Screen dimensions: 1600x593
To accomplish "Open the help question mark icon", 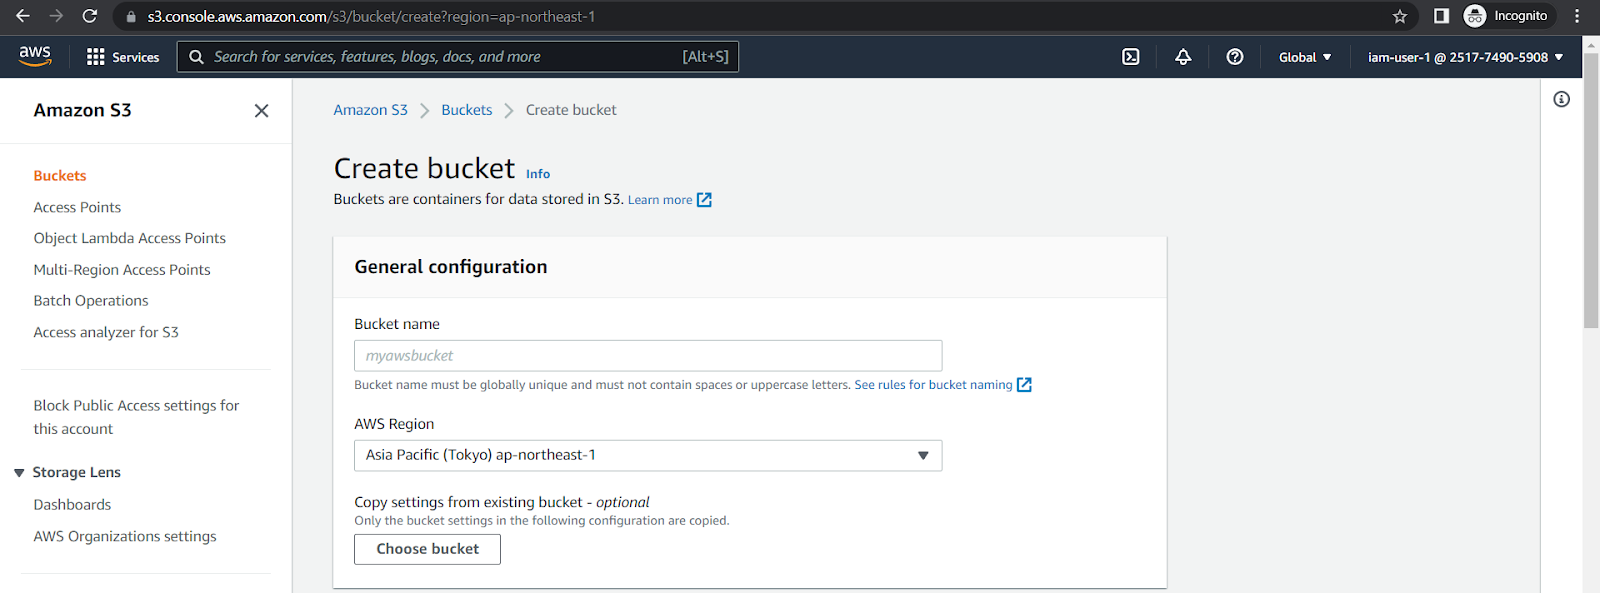I will [x=1235, y=57].
